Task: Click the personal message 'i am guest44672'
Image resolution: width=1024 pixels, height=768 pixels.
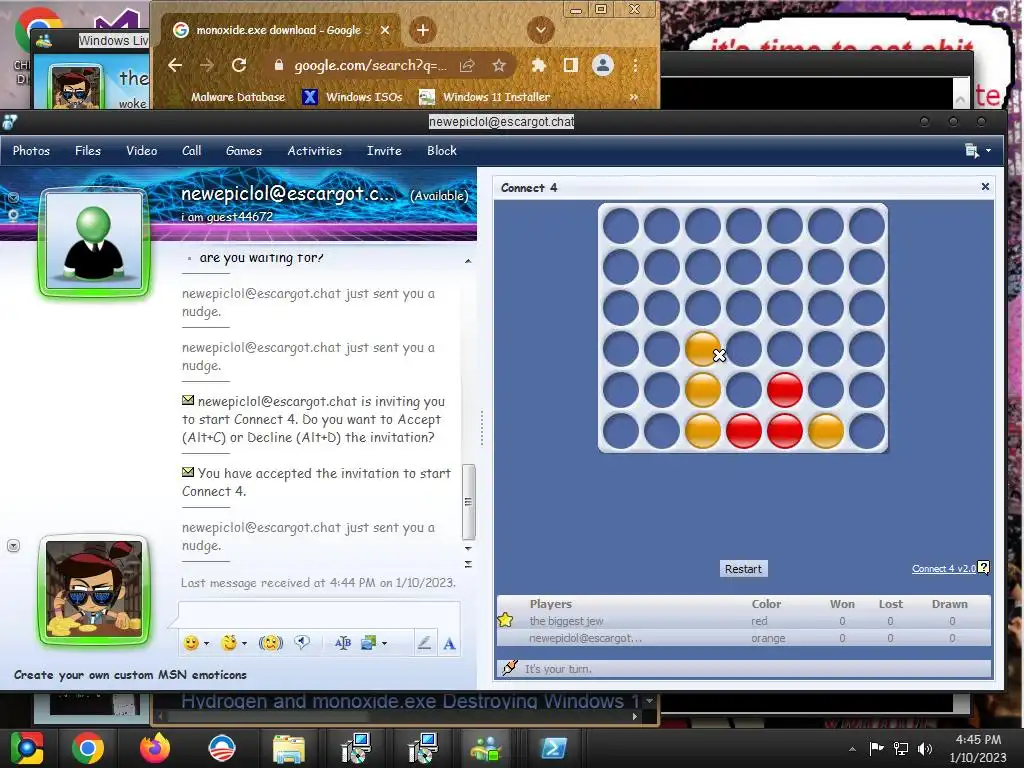Action: point(227,216)
